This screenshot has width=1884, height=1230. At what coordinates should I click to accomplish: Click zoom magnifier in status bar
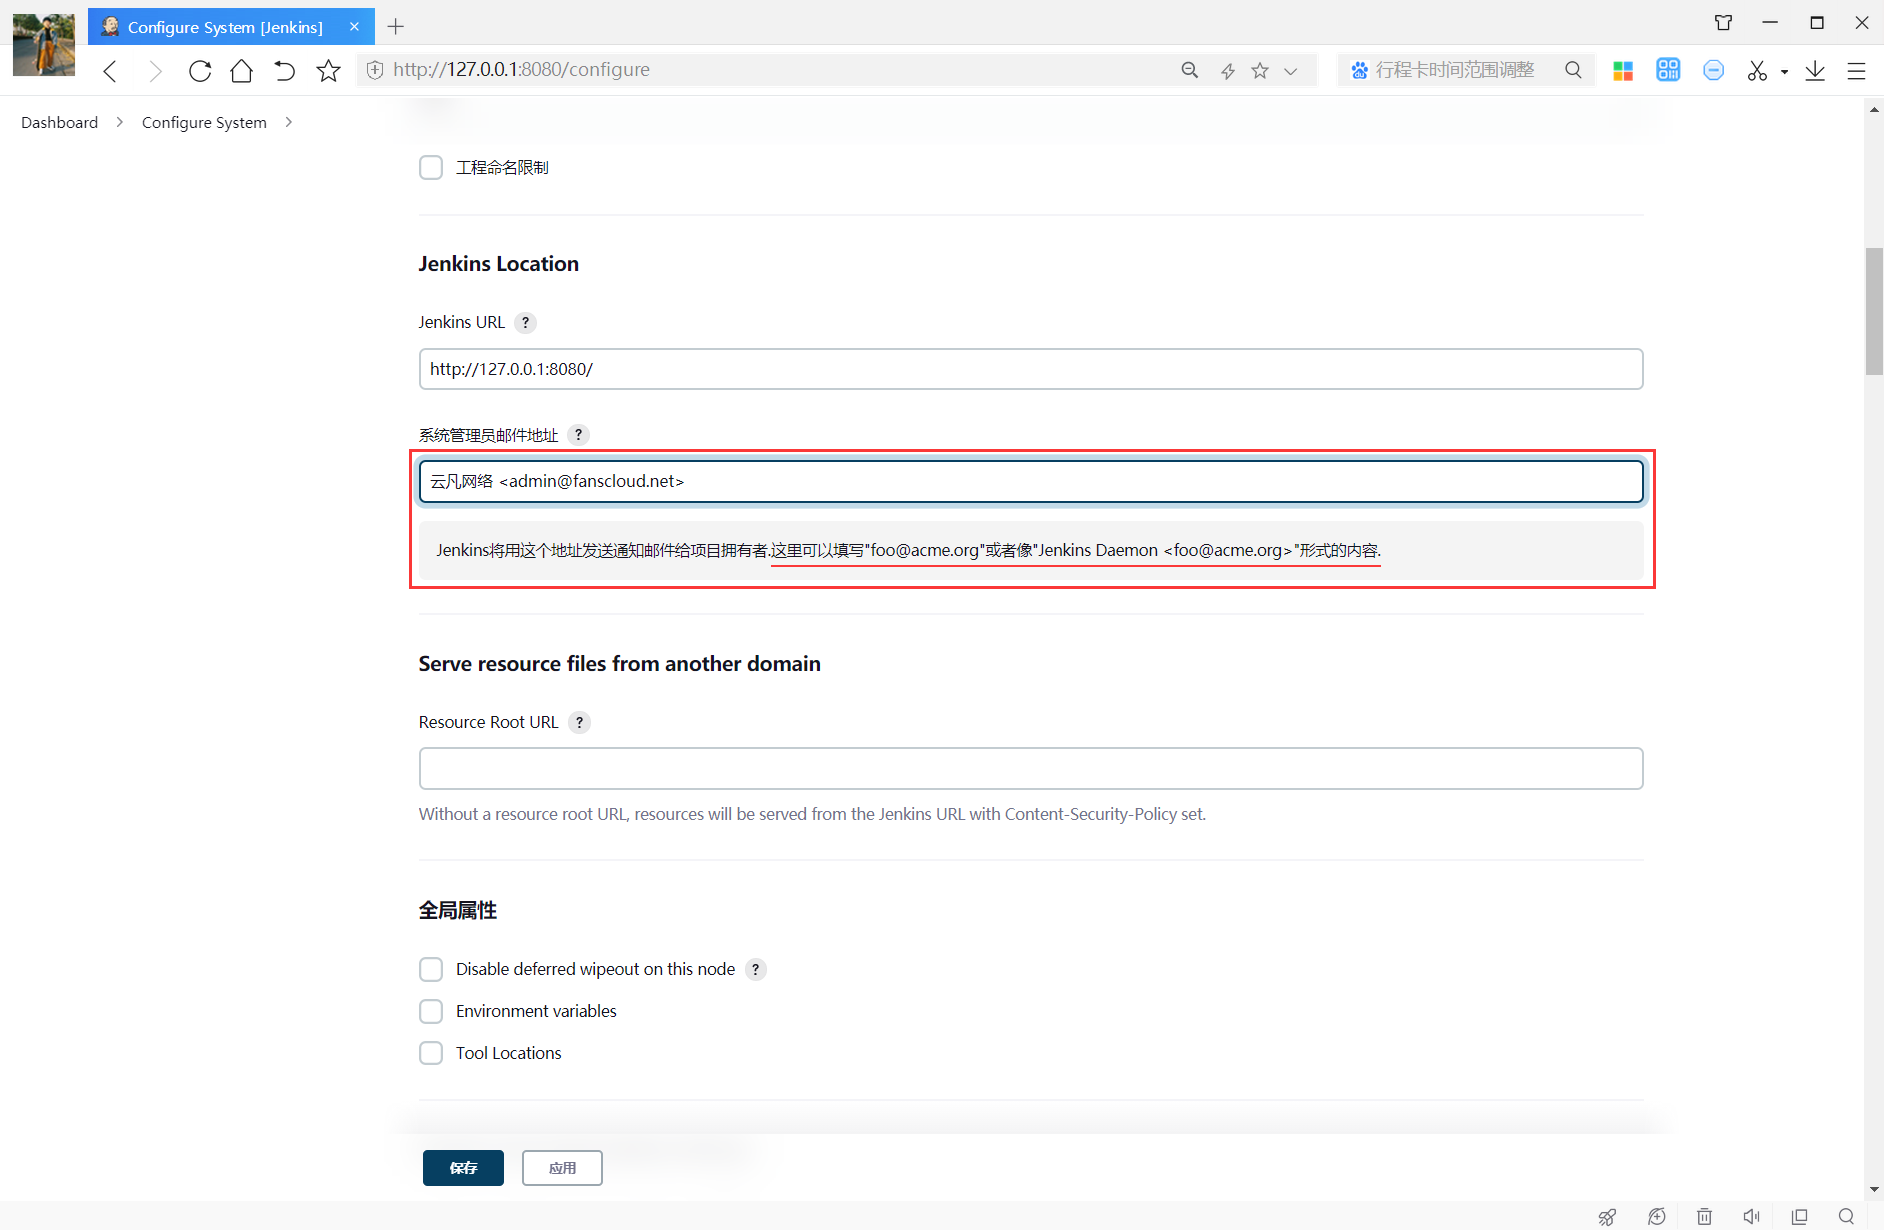[1846, 1216]
